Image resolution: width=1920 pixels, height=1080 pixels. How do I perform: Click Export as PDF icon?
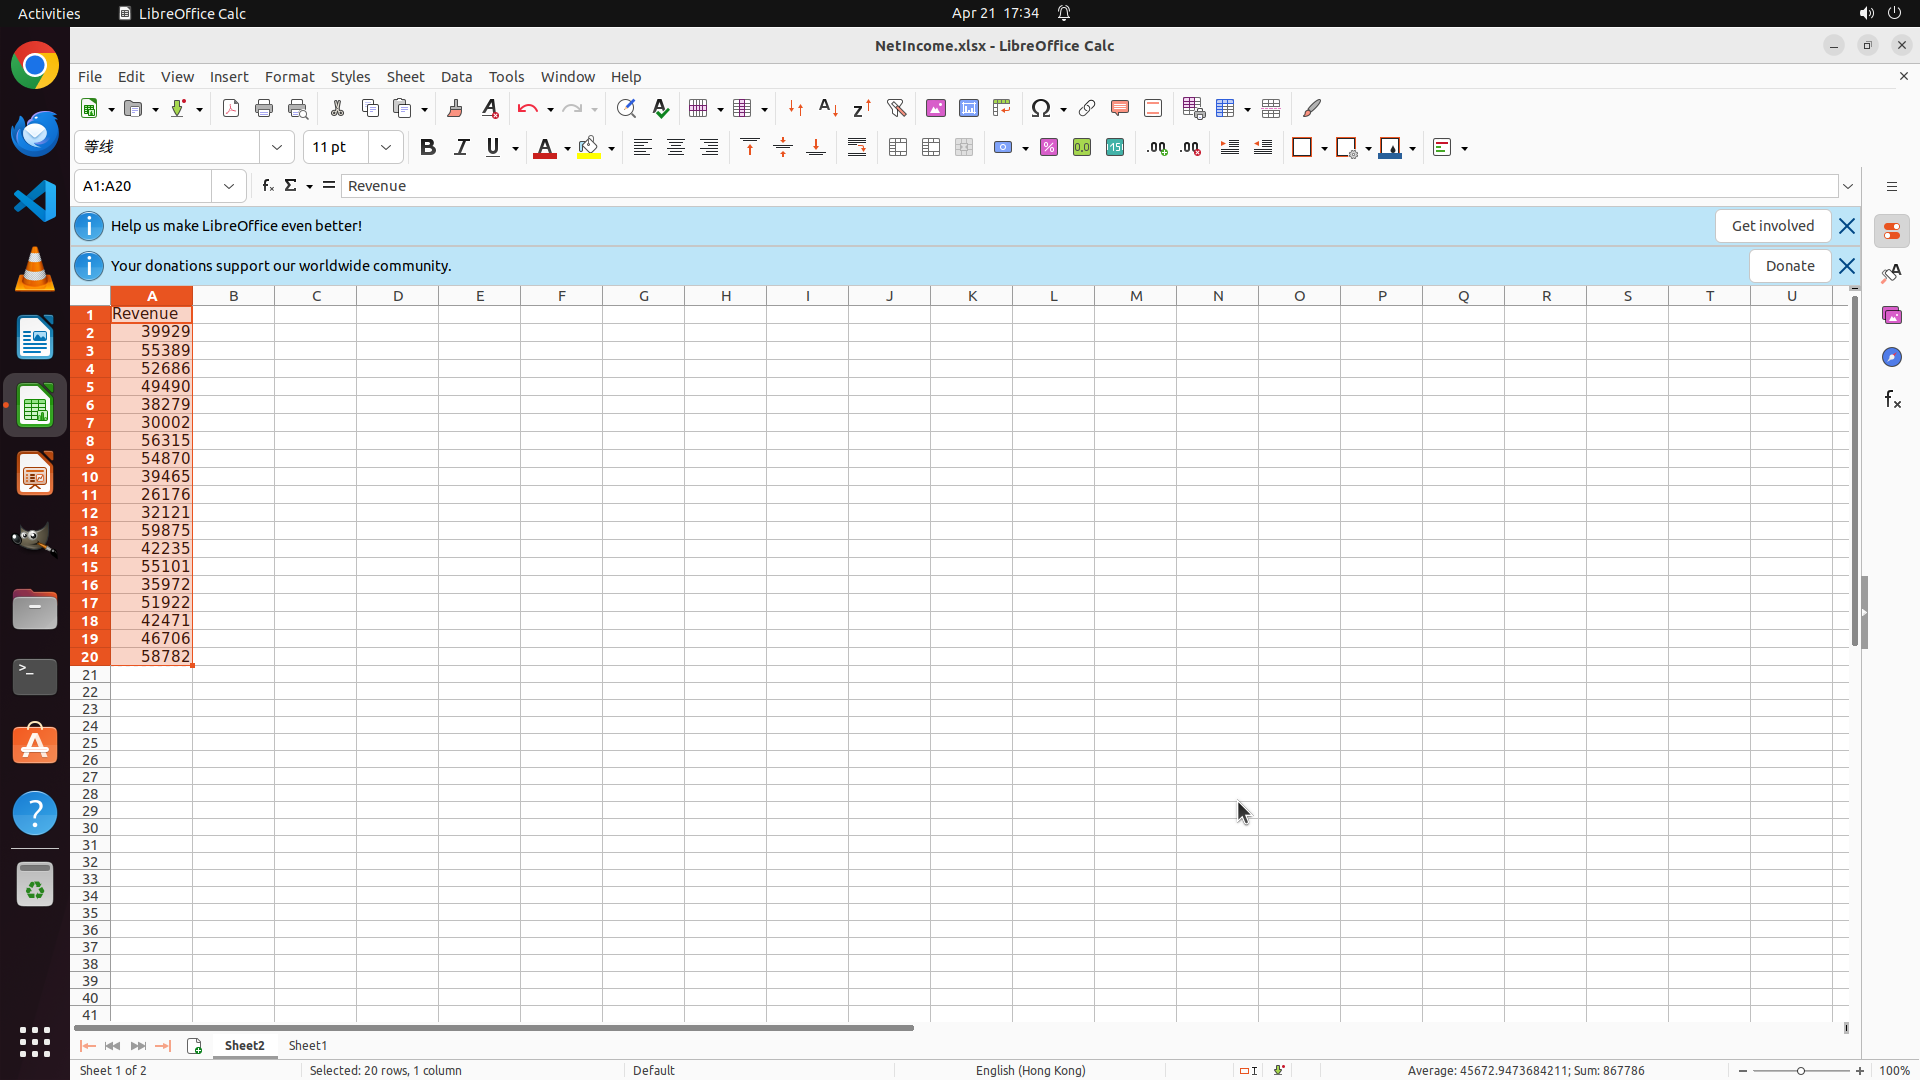click(231, 108)
